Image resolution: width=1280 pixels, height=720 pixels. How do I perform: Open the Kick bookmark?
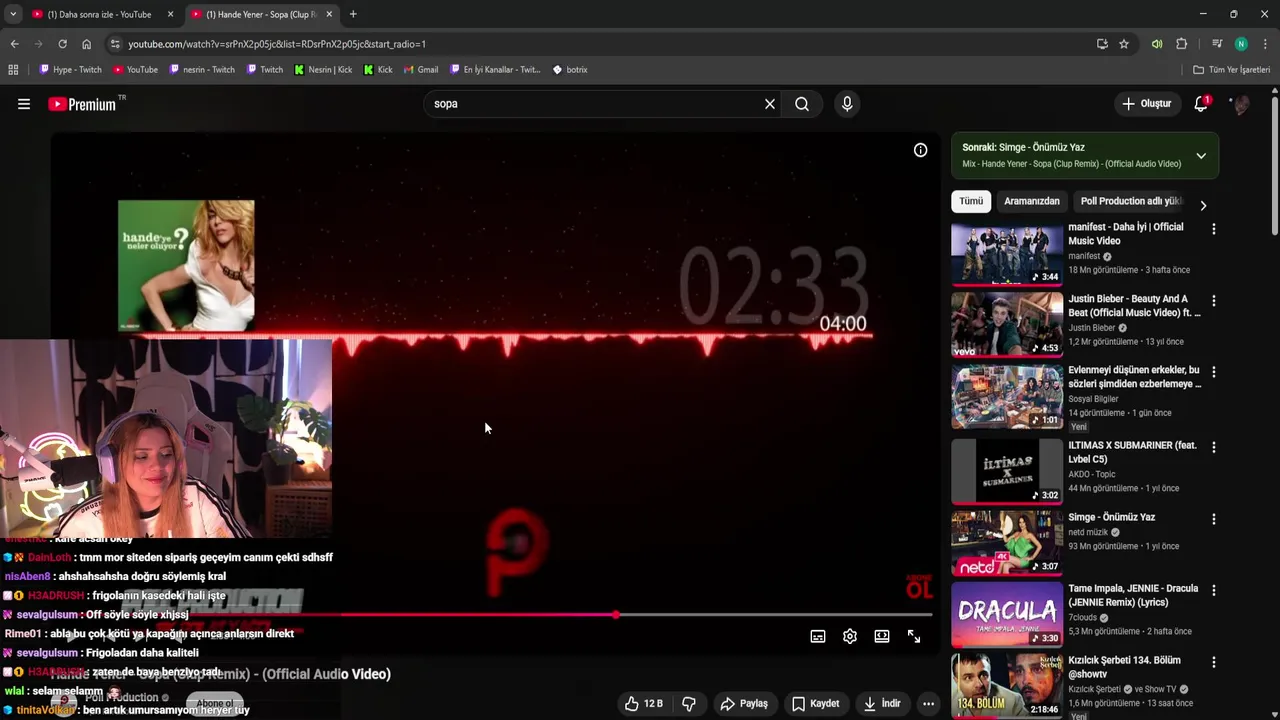(378, 70)
